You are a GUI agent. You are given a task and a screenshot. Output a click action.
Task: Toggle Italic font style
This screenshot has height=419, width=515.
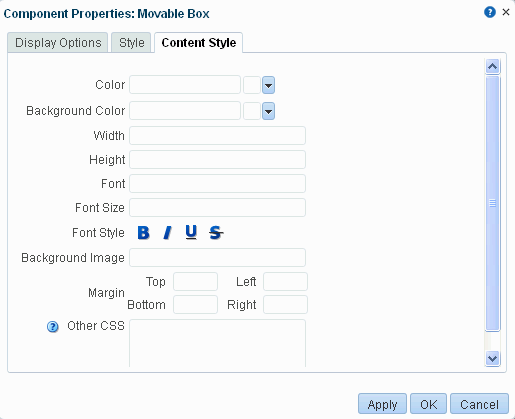168,232
